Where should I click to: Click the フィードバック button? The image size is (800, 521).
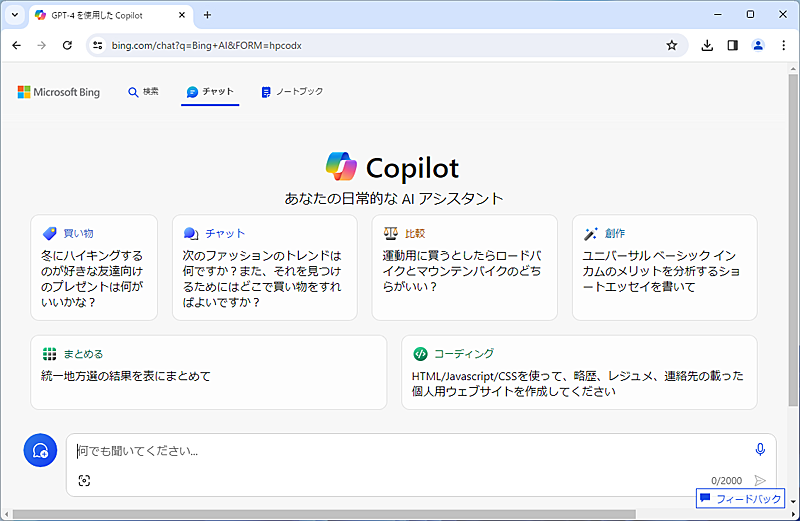740,498
